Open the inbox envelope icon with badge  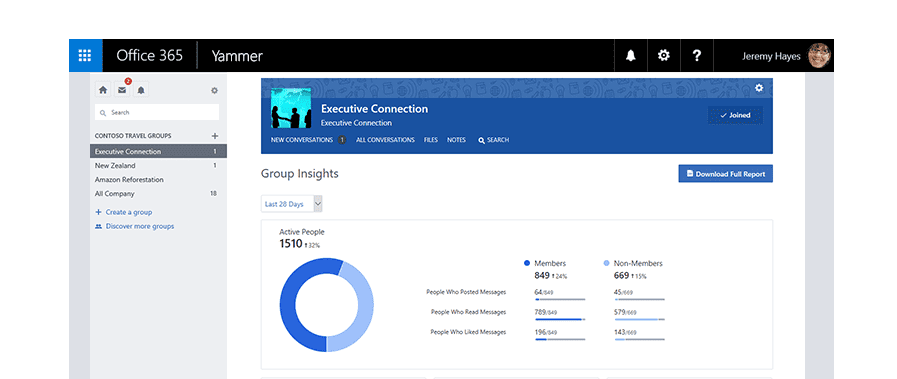(122, 90)
